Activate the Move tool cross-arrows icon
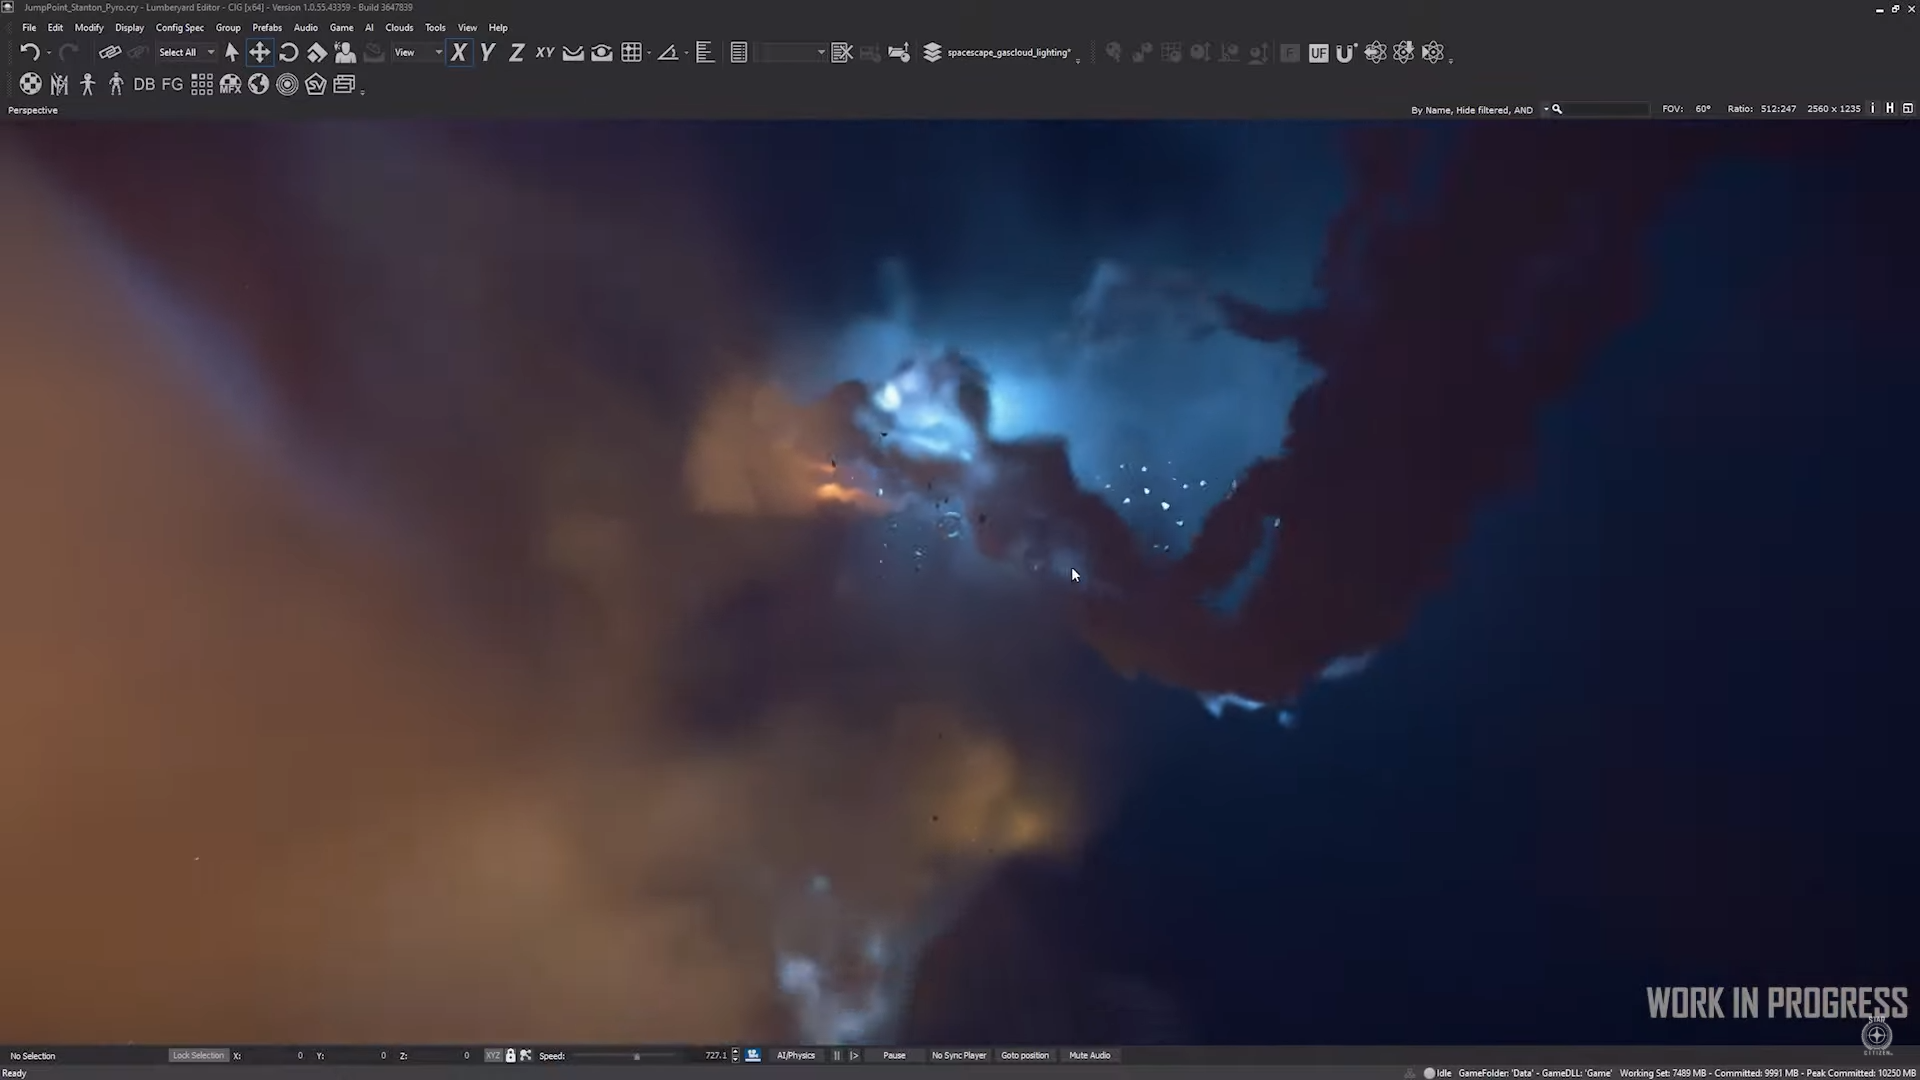Viewport: 1920px width, 1080px height. tap(259, 52)
